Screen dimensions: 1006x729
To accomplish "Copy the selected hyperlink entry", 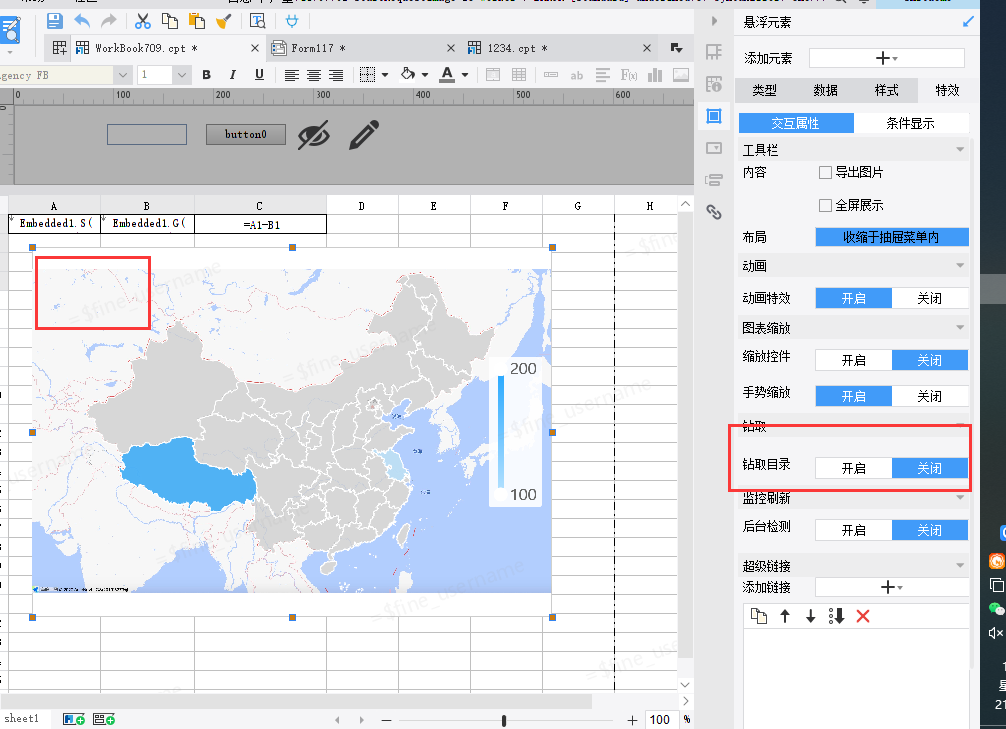I will tap(759, 617).
